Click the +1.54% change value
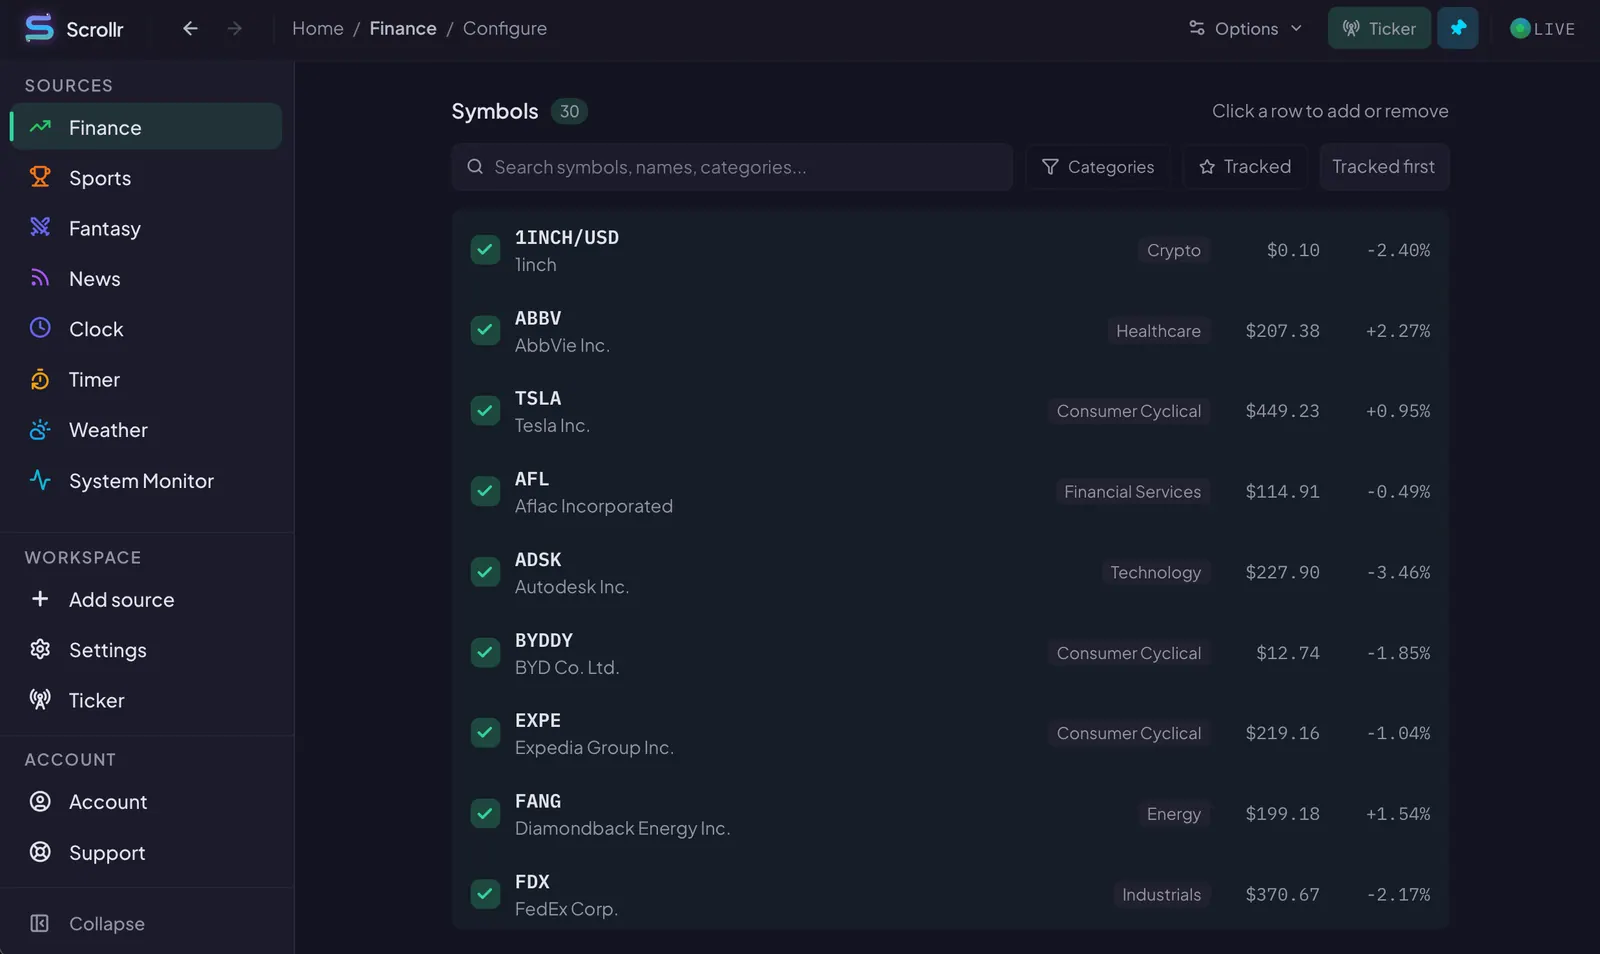This screenshot has width=1600, height=954. coord(1398,814)
